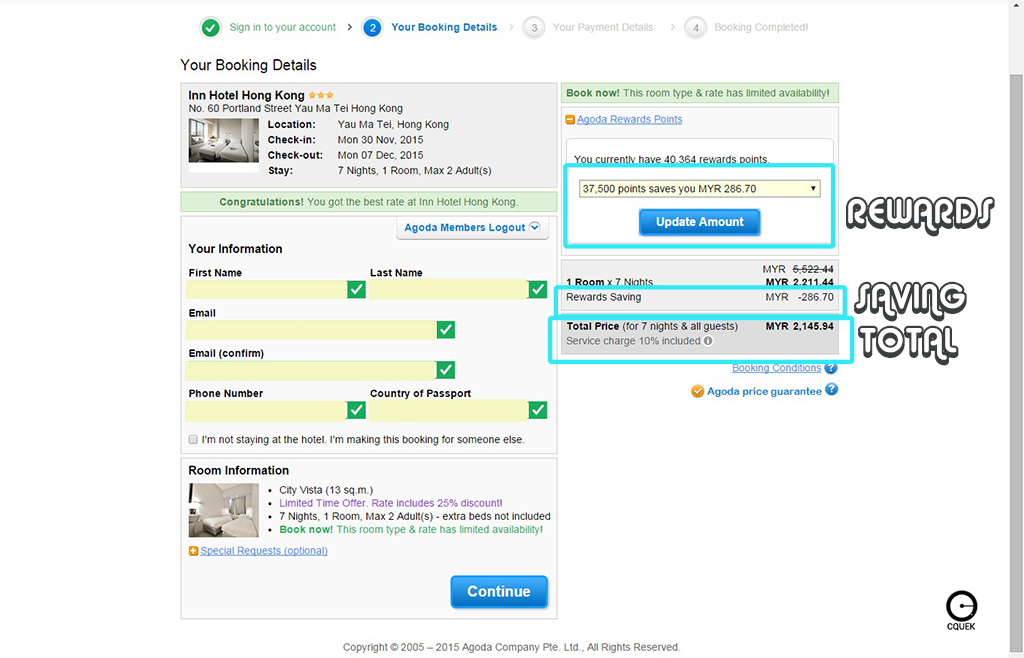Expand Special Requests plus icon

pos(193,551)
